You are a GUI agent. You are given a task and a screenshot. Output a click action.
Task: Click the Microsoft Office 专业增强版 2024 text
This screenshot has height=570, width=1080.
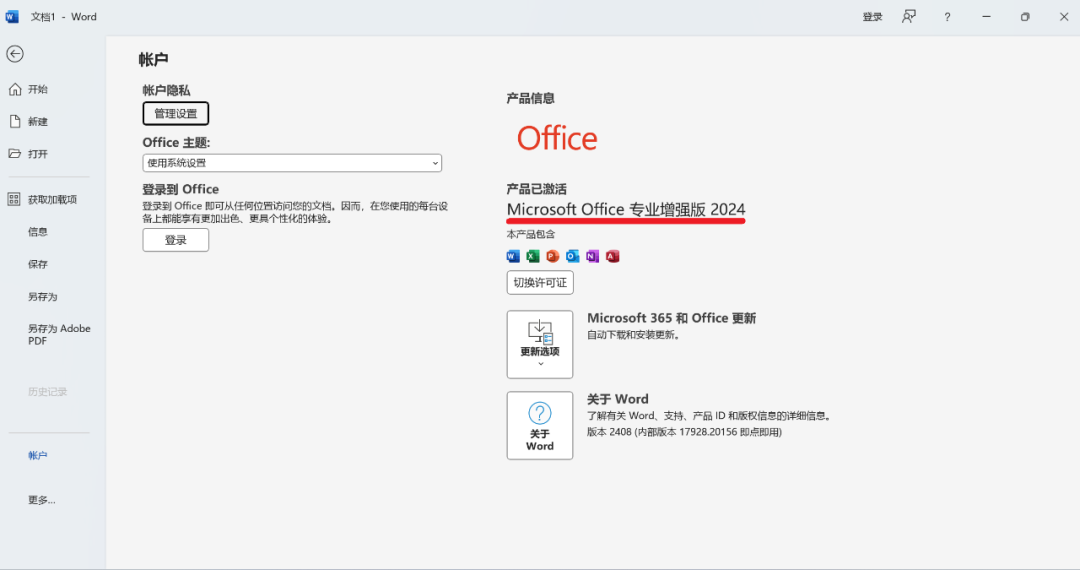626,209
